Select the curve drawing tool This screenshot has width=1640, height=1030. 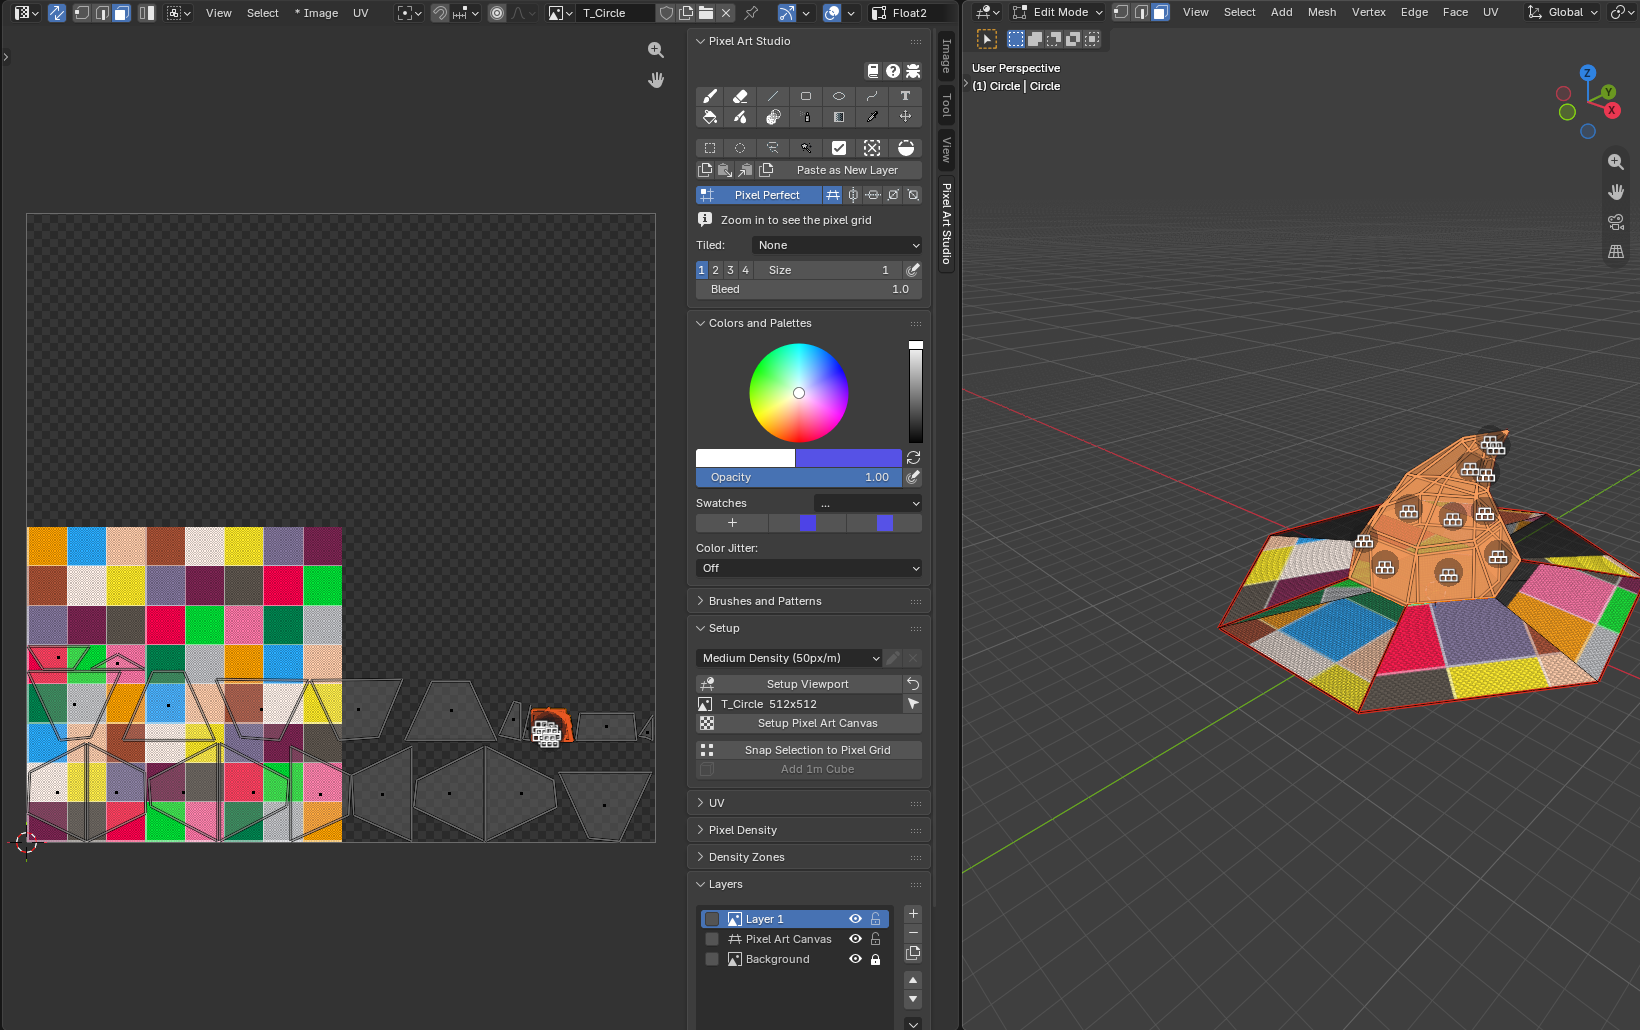pos(872,96)
